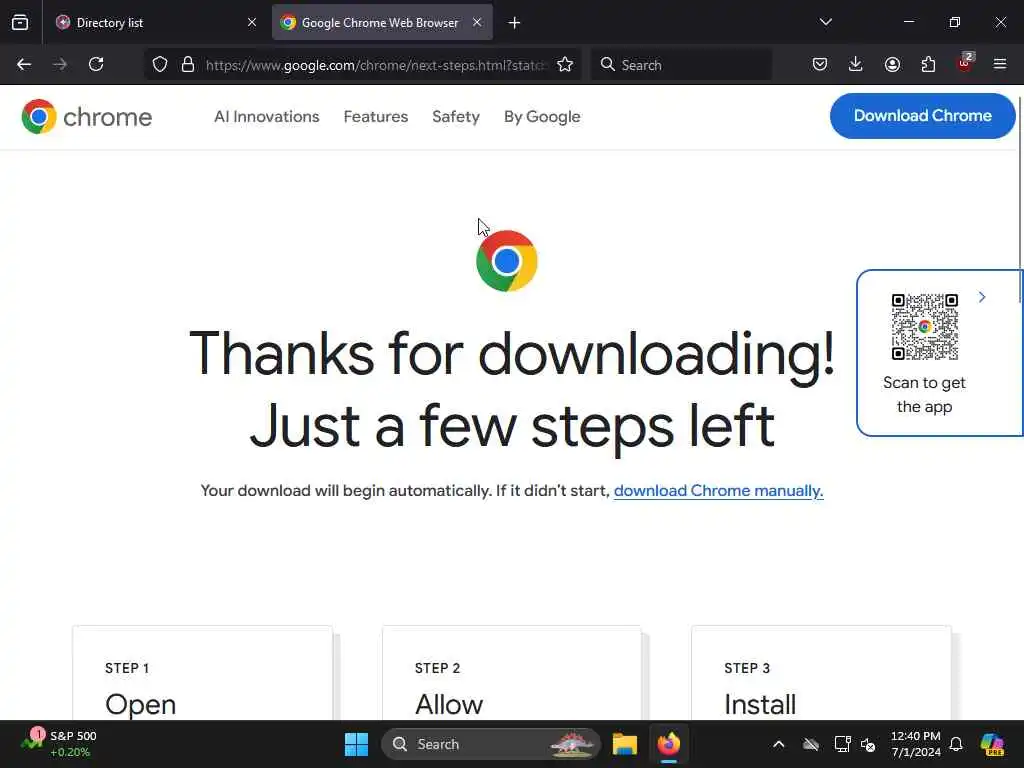Save page to Pocket

[x=820, y=64]
